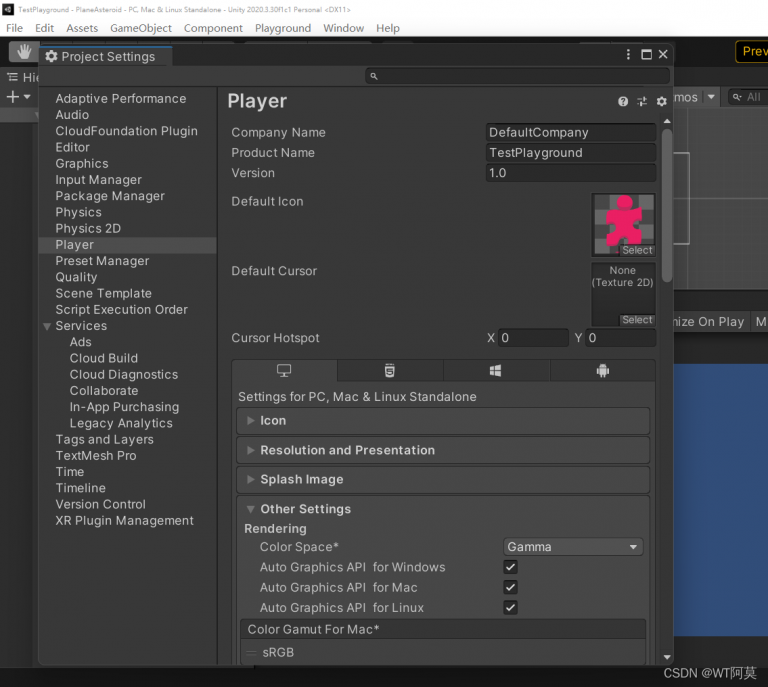
Task: Open the Project Settings window kebab menu
Action: 628,55
